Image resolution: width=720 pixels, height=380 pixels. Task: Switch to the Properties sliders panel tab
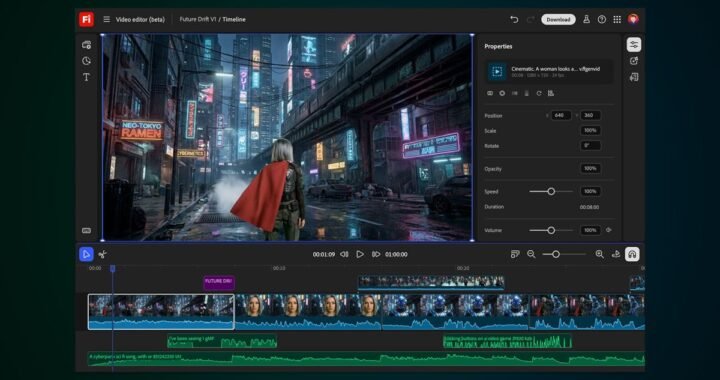[634, 45]
